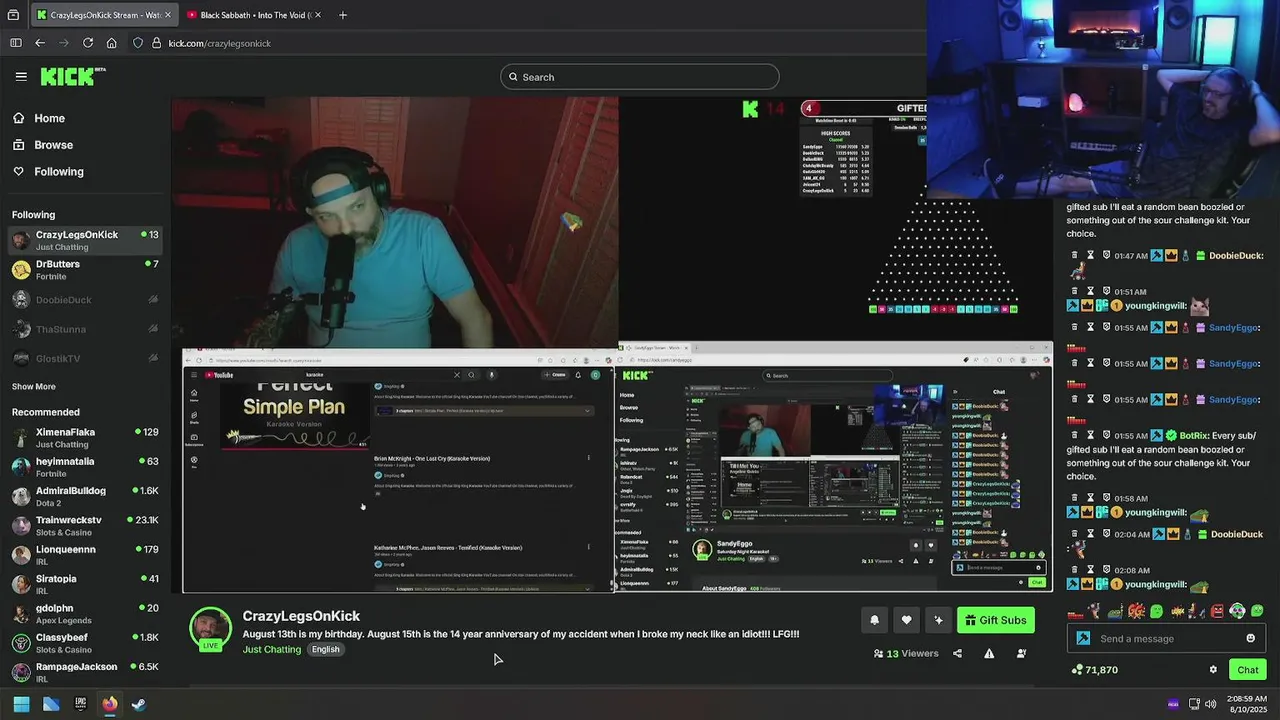The image size is (1280, 720).
Task: Click the English language tag
Action: click(x=325, y=649)
